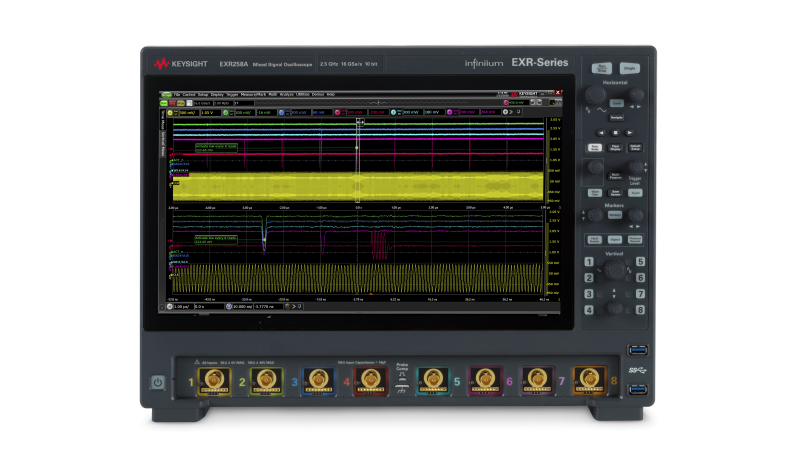This screenshot has height=450, width=800.
Task: Toggle channel 5 with the vertical key
Action: point(640,262)
